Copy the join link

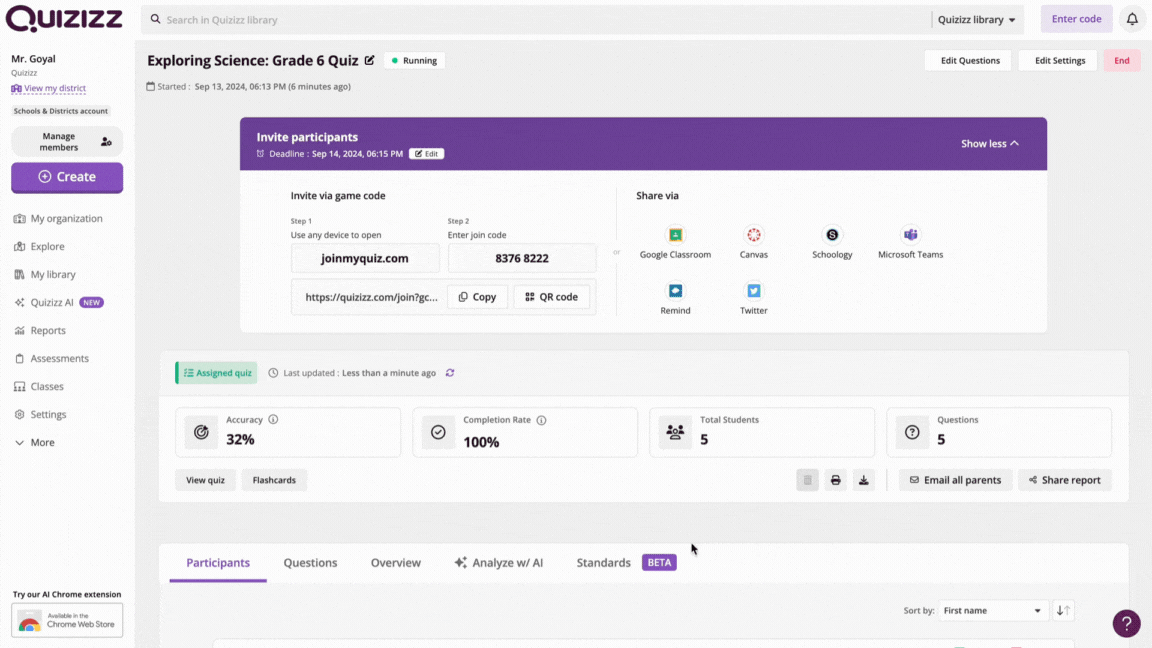tap(478, 297)
